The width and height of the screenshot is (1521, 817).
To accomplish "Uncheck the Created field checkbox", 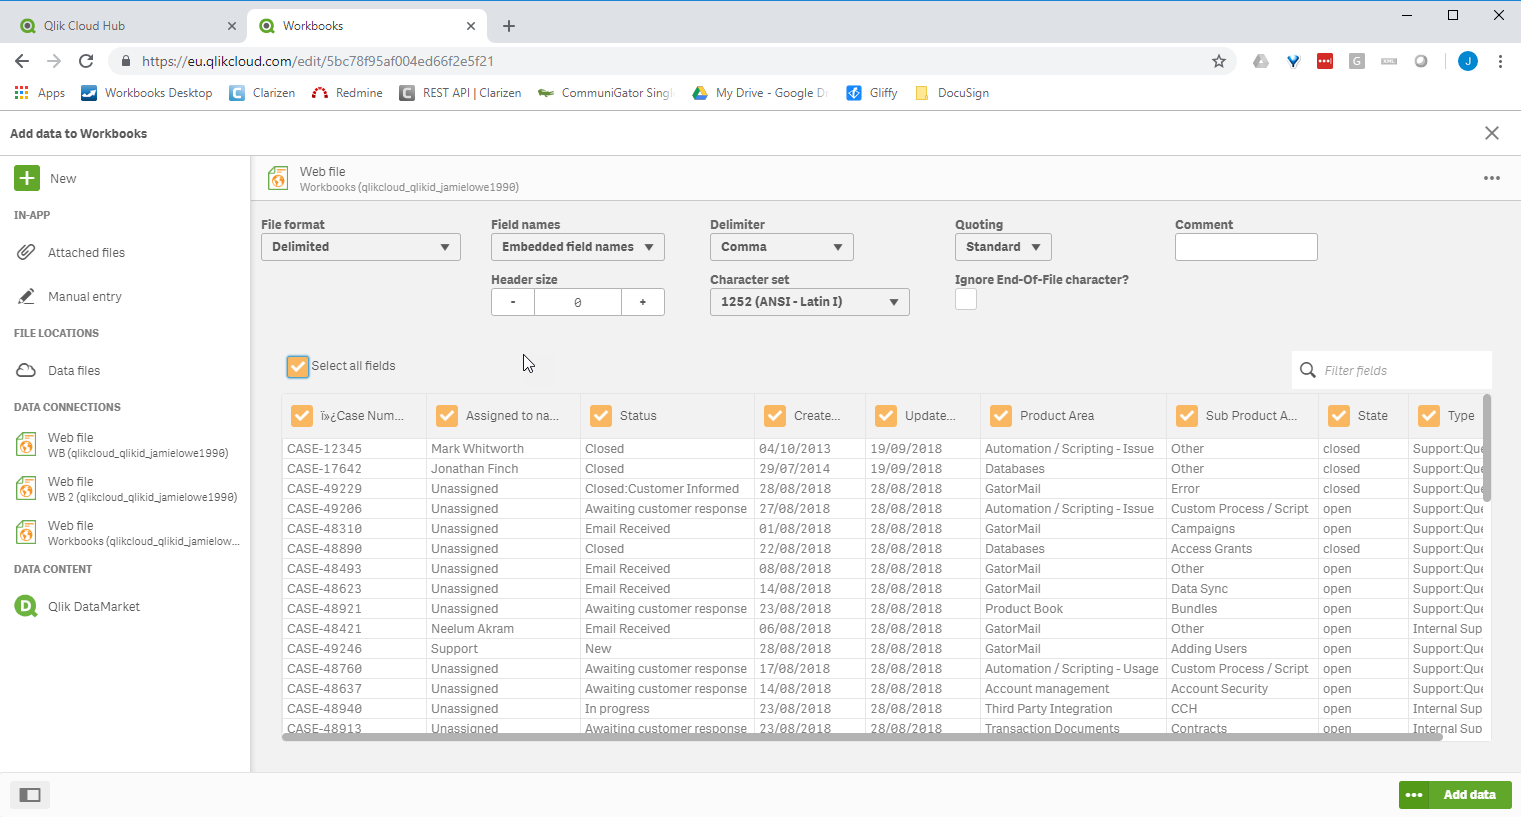I will pyautogui.click(x=775, y=416).
